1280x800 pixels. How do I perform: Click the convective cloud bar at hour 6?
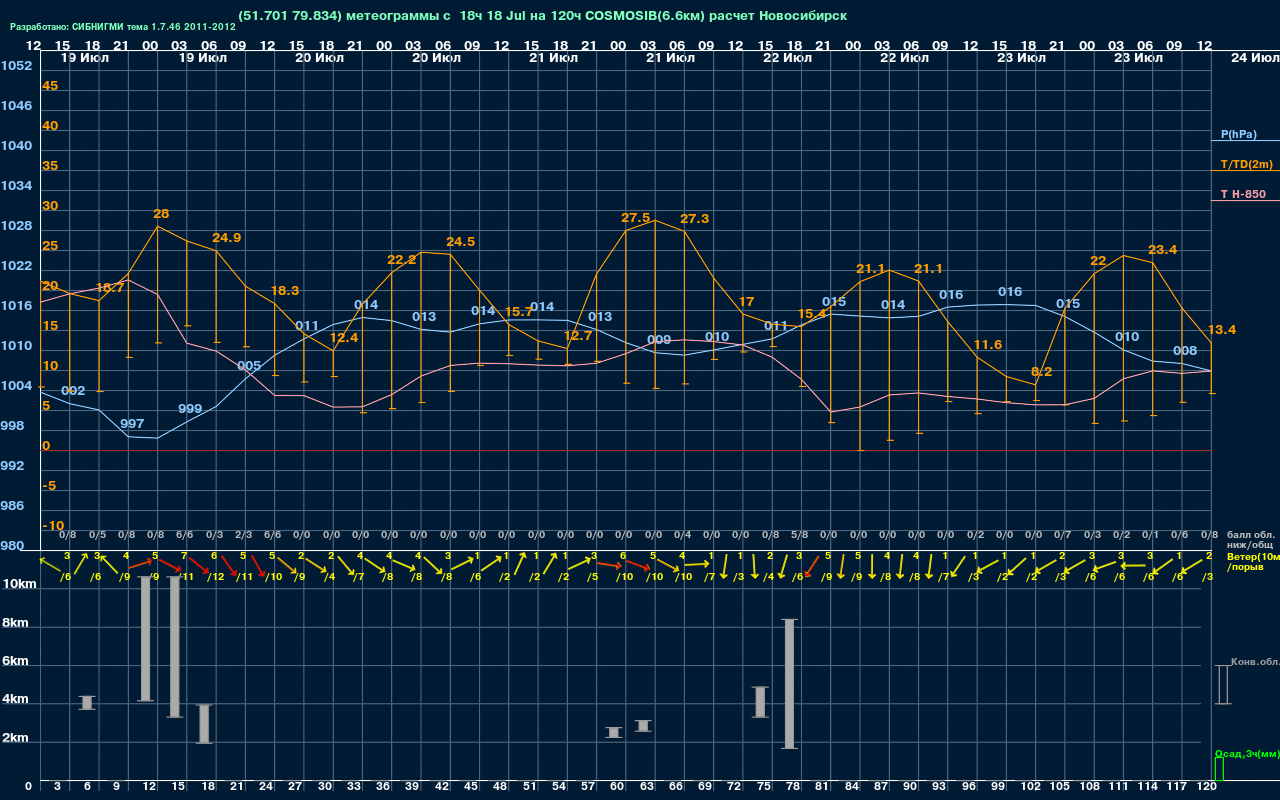87,703
